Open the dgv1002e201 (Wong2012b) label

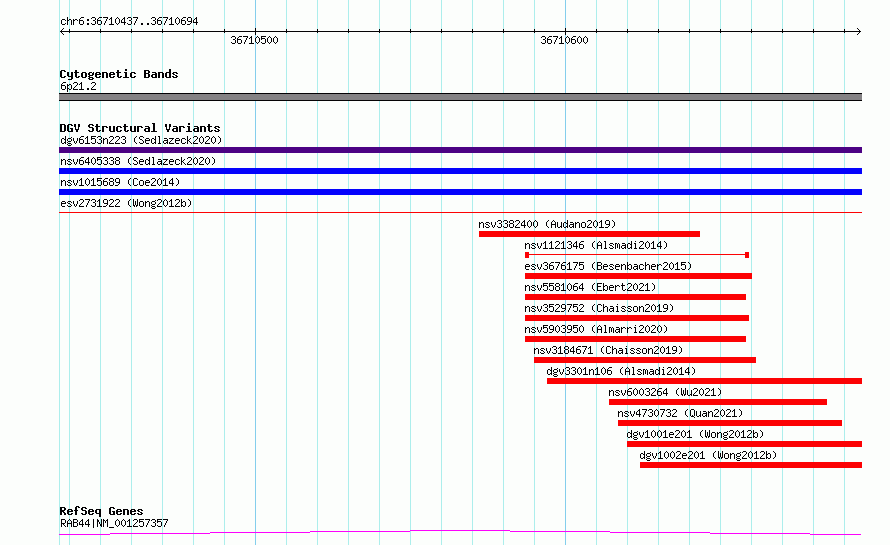pos(708,455)
